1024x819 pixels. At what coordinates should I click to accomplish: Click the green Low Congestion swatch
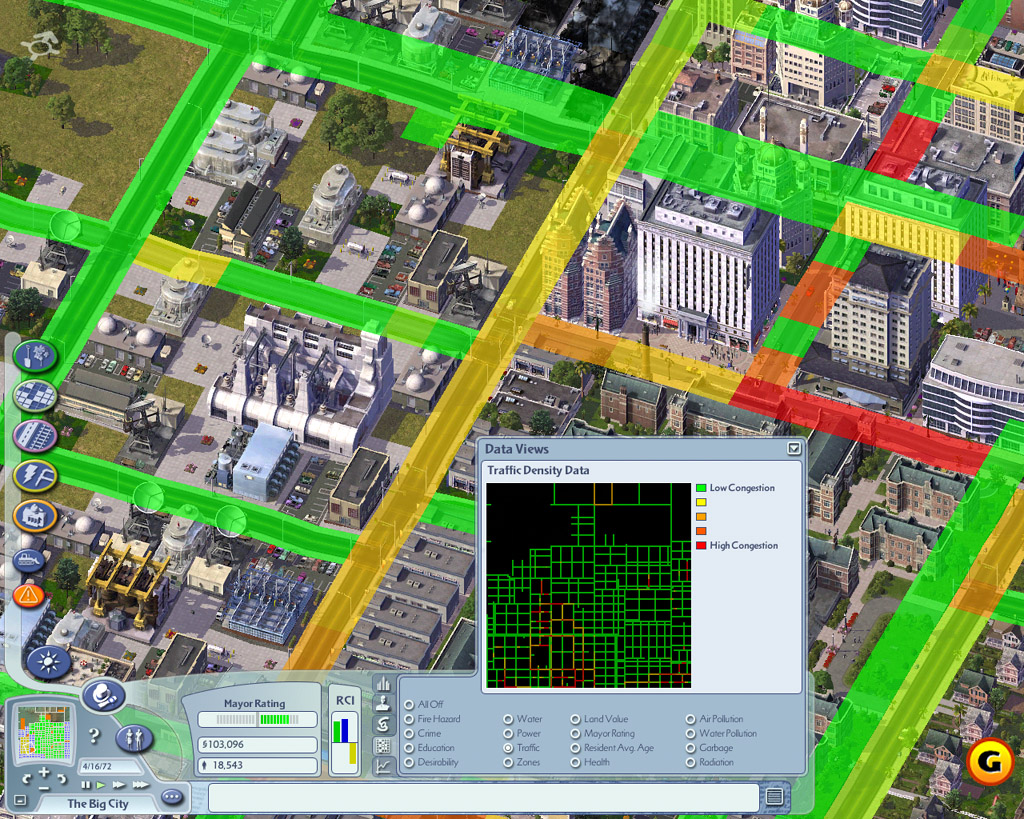pyautogui.click(x=701, y=488)
